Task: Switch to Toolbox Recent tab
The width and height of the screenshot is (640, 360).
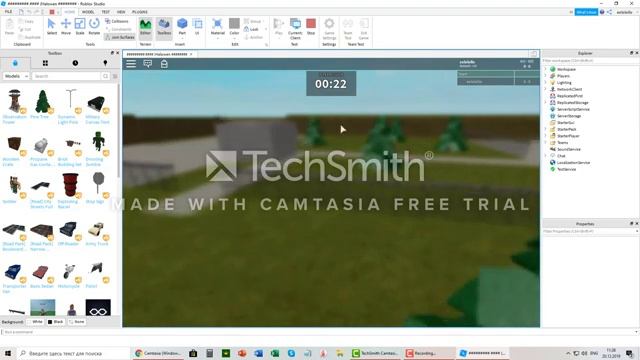Action: coord(75,63)
